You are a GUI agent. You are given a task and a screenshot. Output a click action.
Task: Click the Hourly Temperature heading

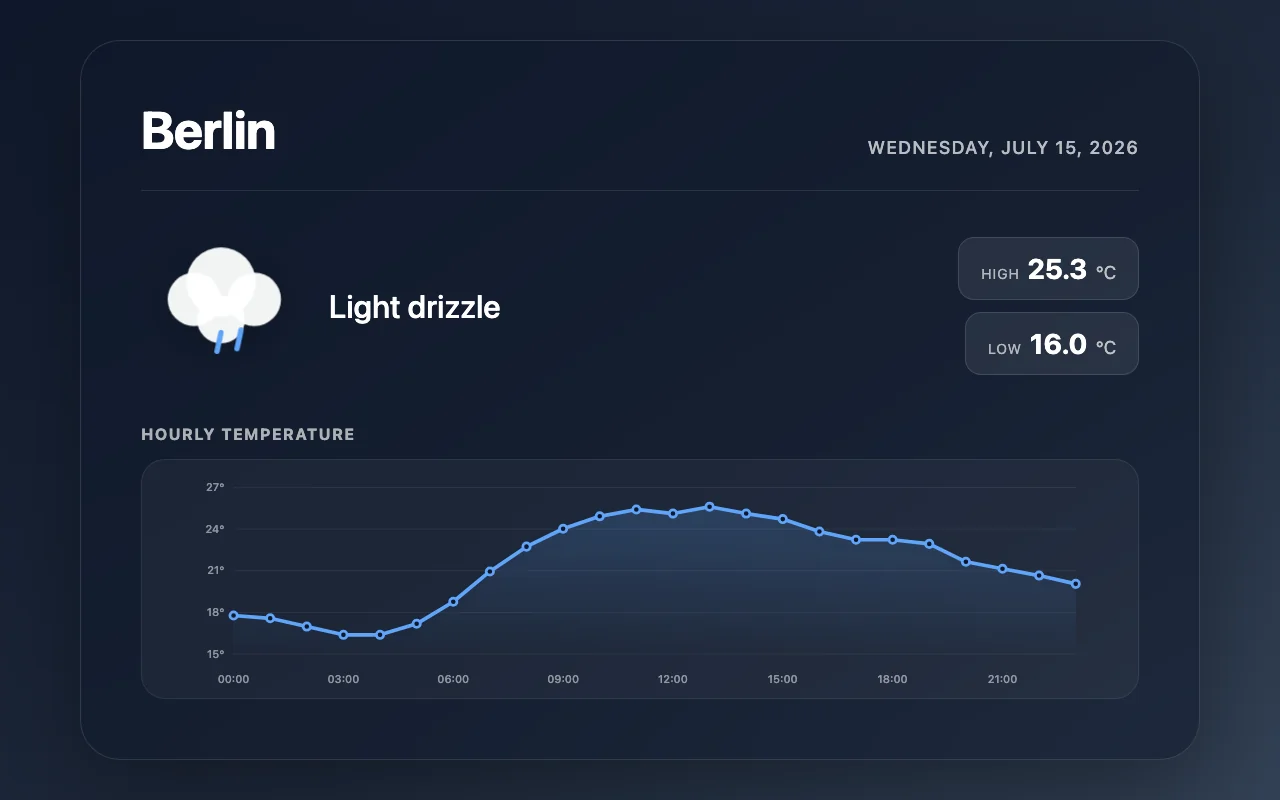pos(248,434)
